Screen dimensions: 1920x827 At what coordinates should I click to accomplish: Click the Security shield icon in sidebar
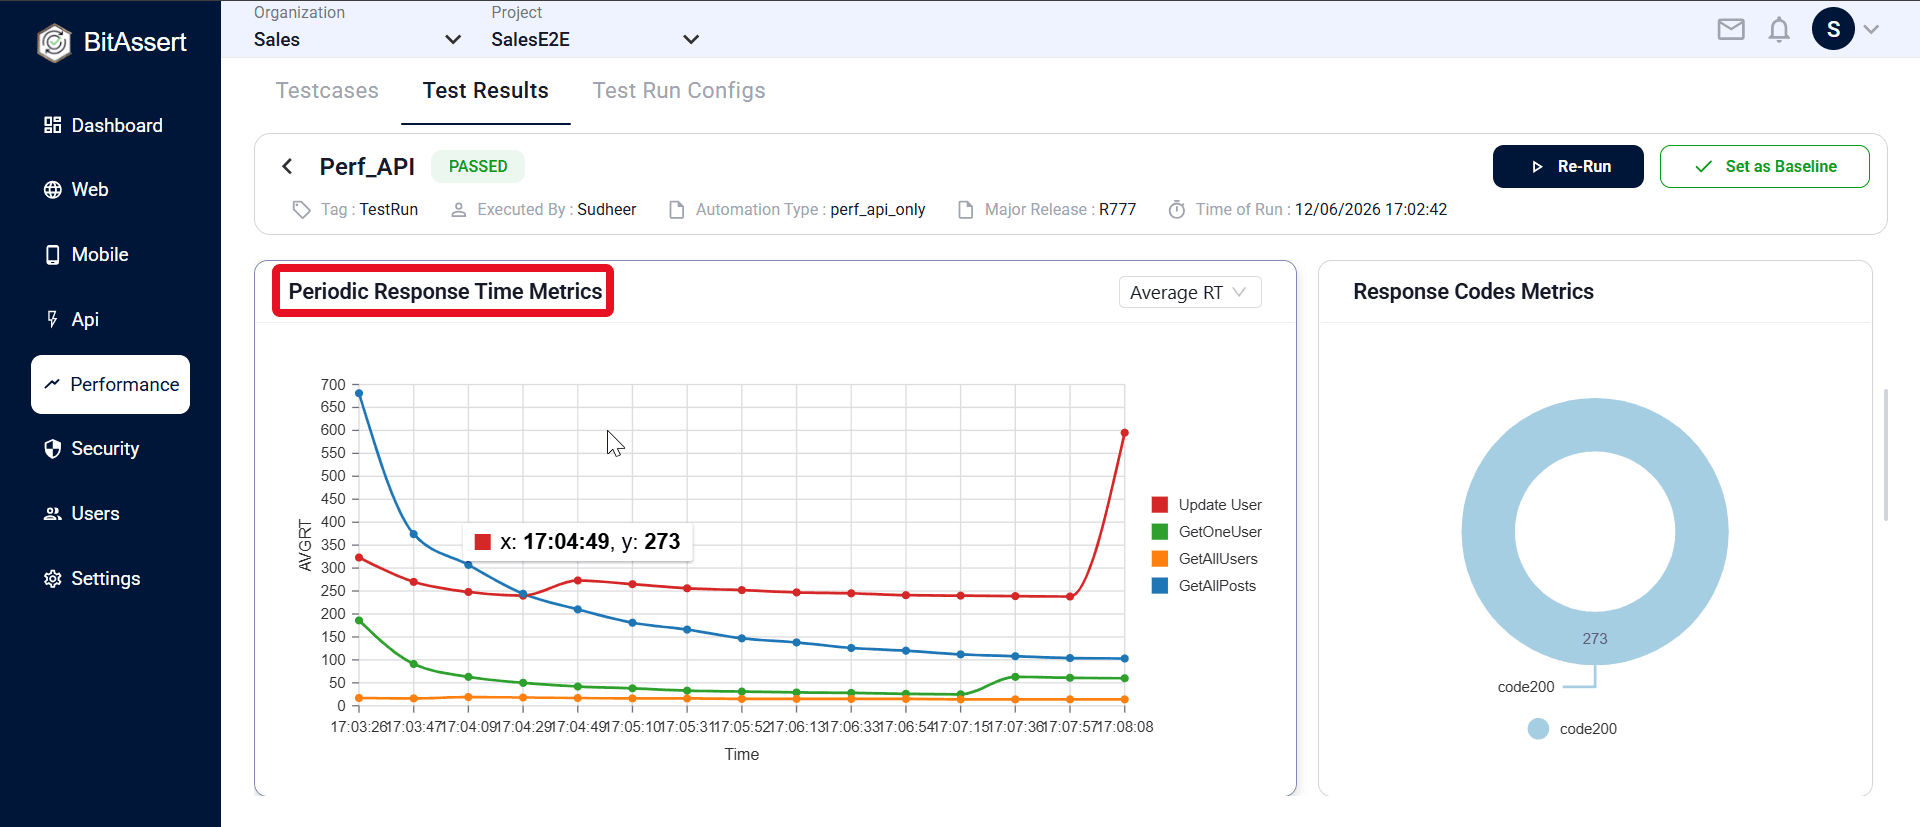tap(53, 449)
